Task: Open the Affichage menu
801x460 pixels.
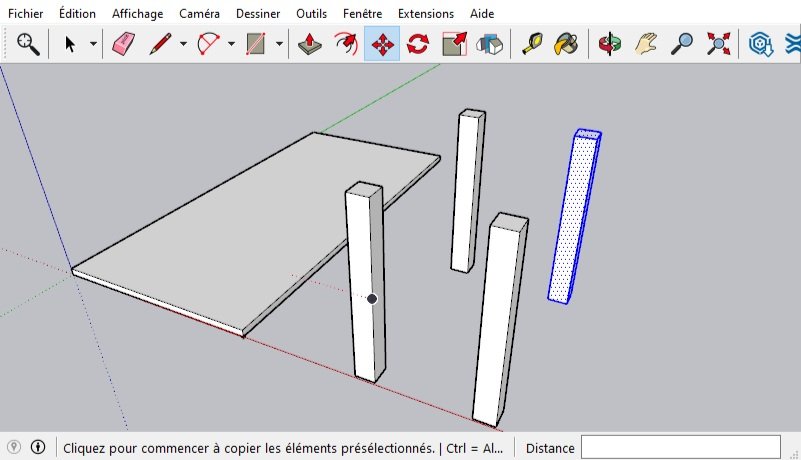Action: [137, 14]
